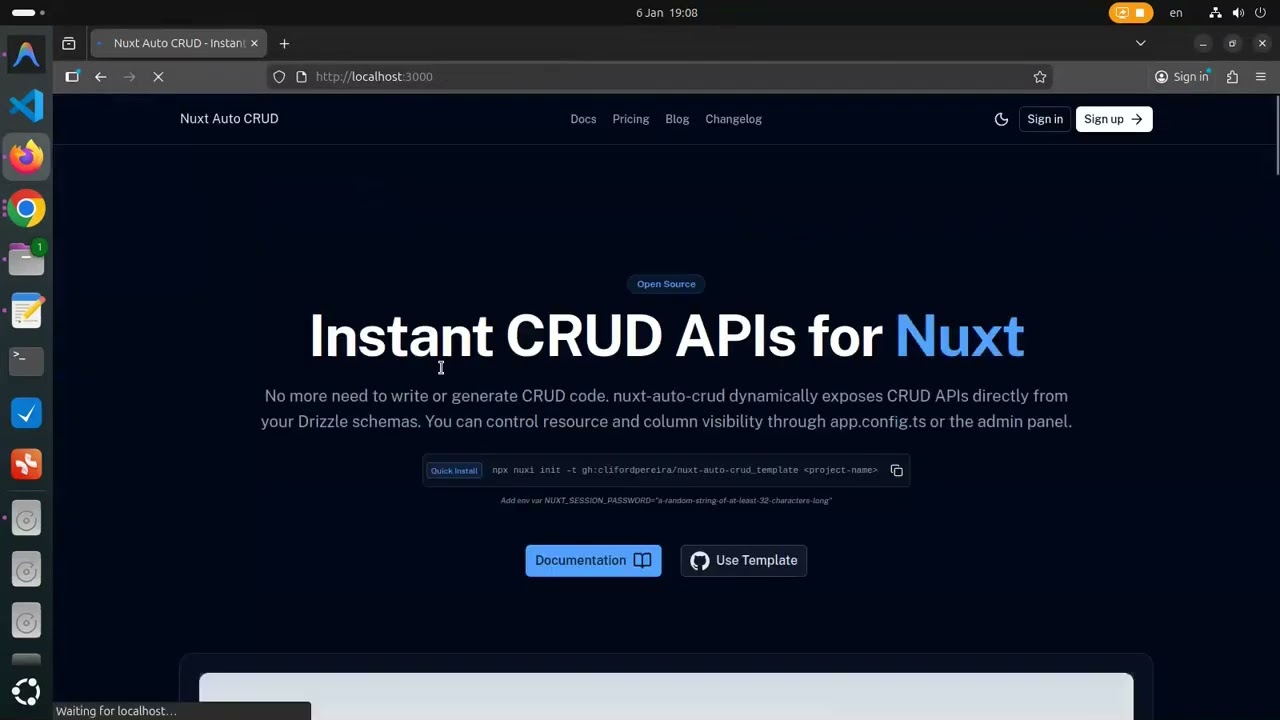Click the Nuxt Auto CRUD site logo

coord(229,119)
